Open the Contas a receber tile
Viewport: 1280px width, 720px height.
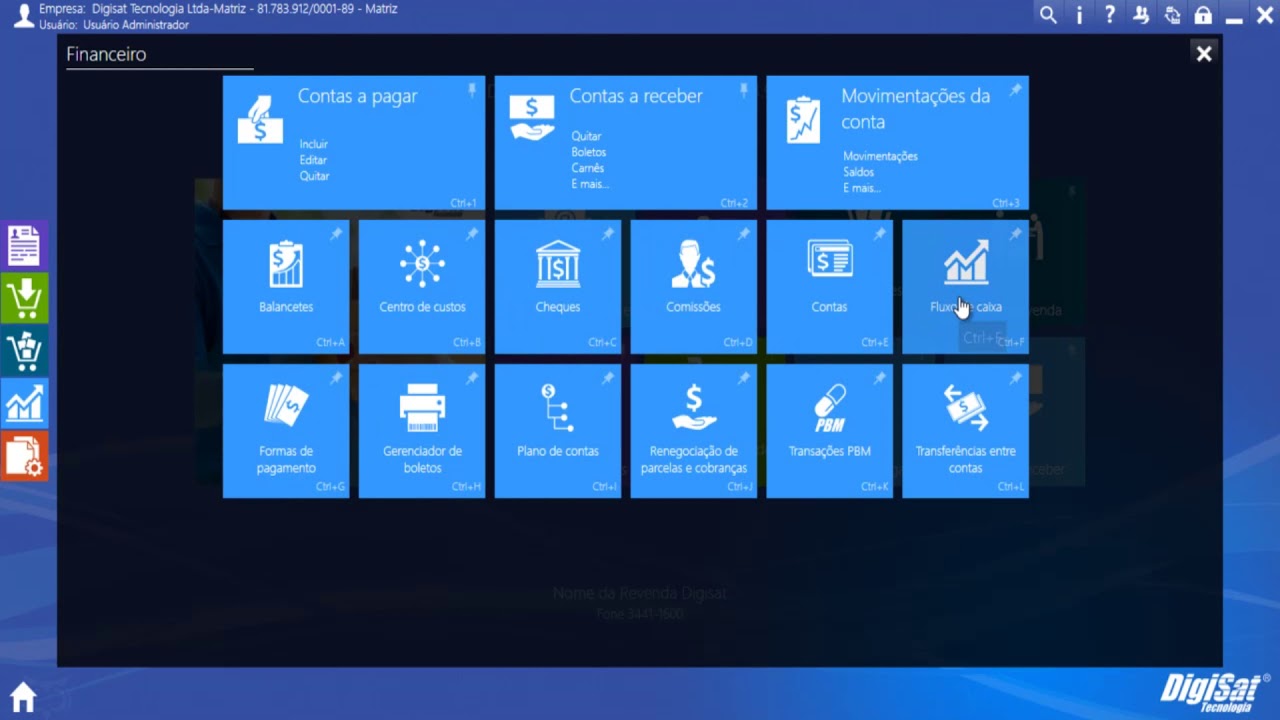(x=625, y=143)
